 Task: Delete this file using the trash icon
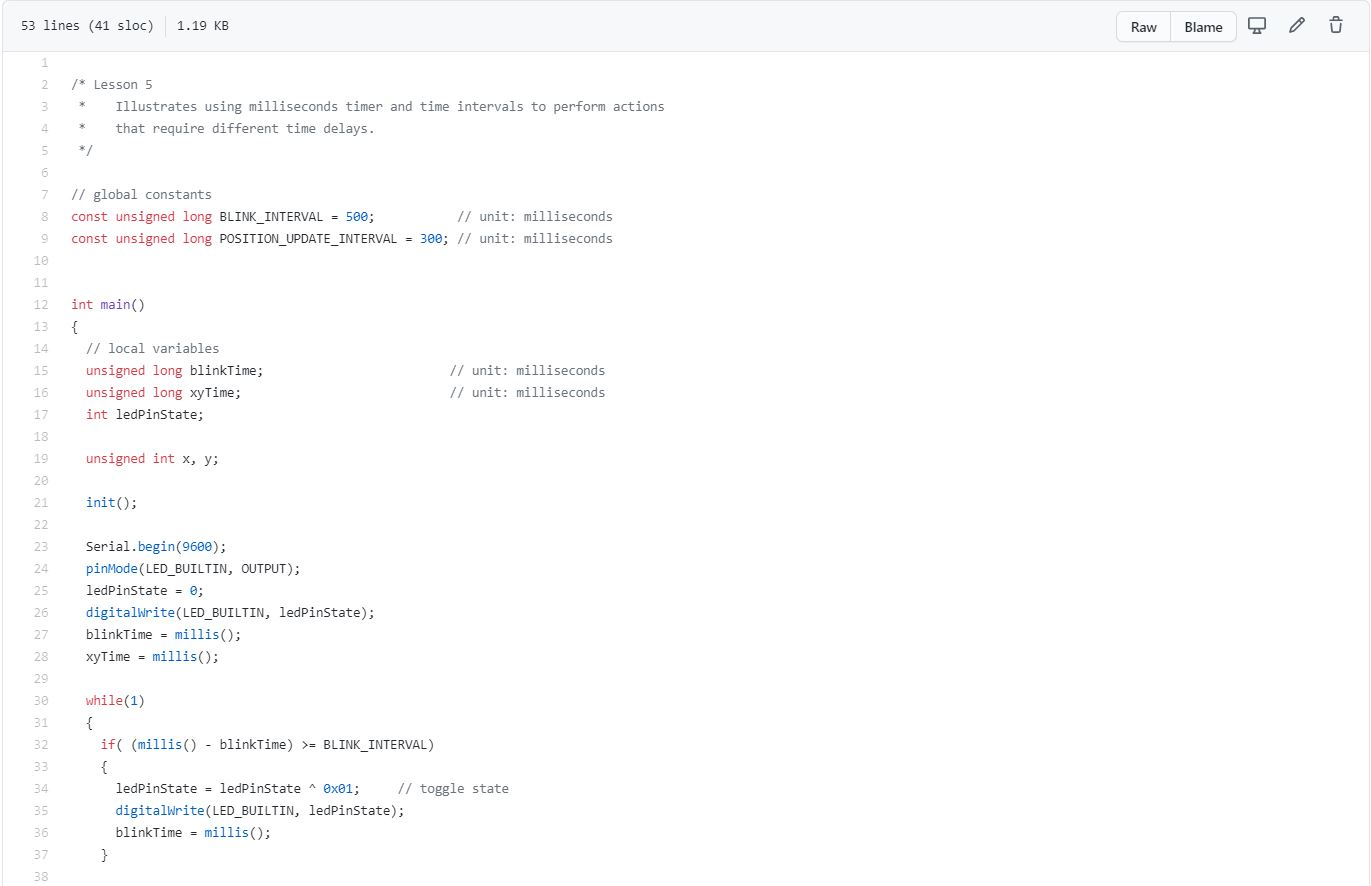tap(1335, 25)
